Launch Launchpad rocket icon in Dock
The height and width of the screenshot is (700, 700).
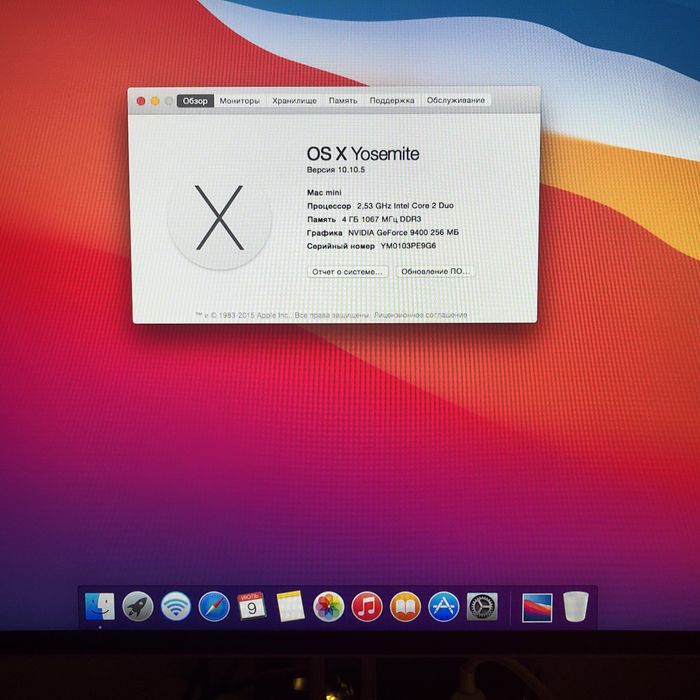pos(138,606)
